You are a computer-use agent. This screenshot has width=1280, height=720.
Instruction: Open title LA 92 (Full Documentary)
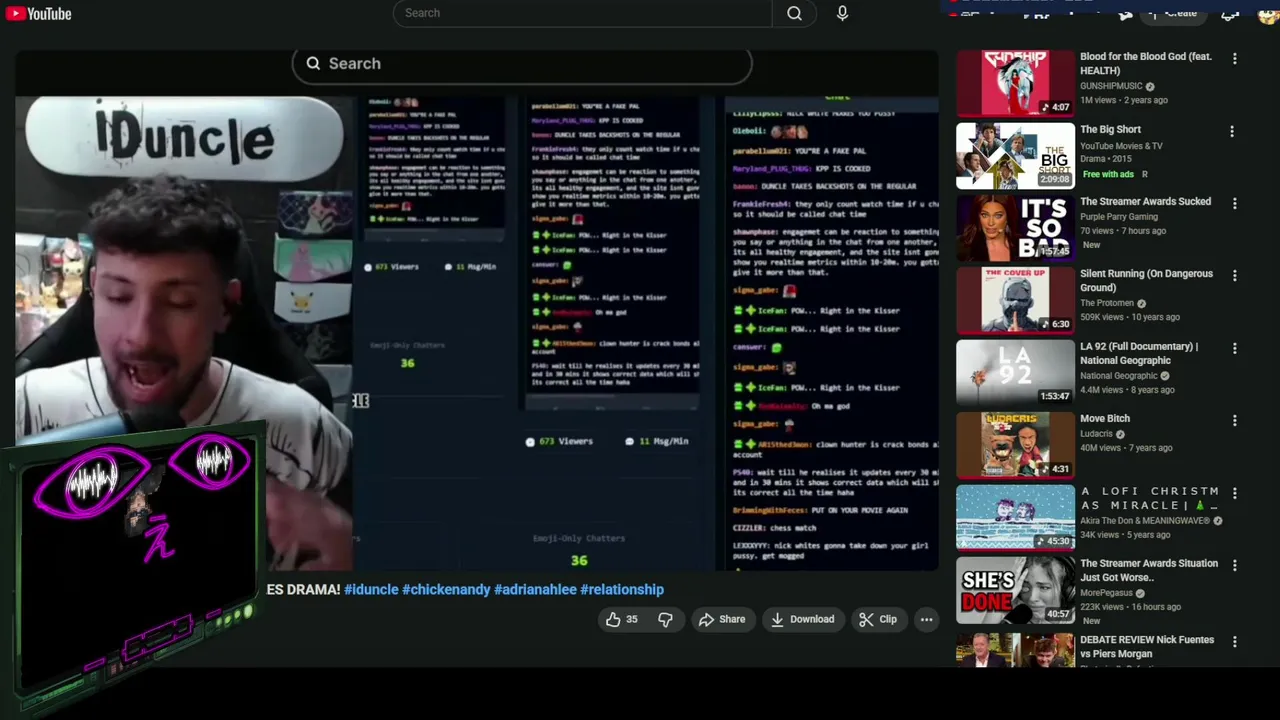click(x=1139, y=353)
